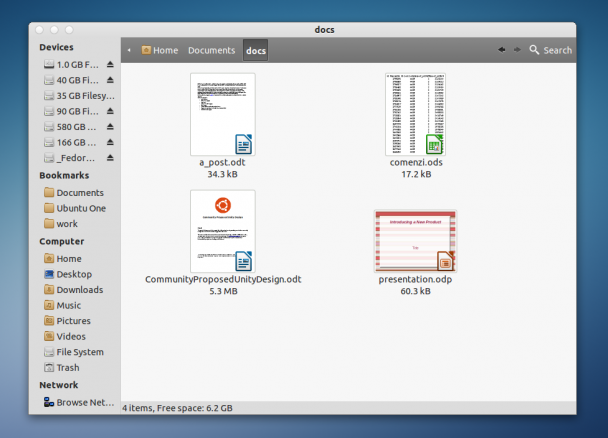
Task: Open Desktop in the sidebar
Action: coord(68,274)
